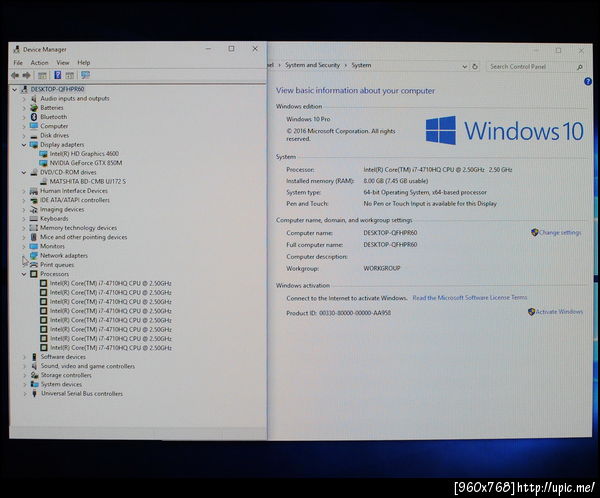Select the Software devices icon

tap(34, 357)
